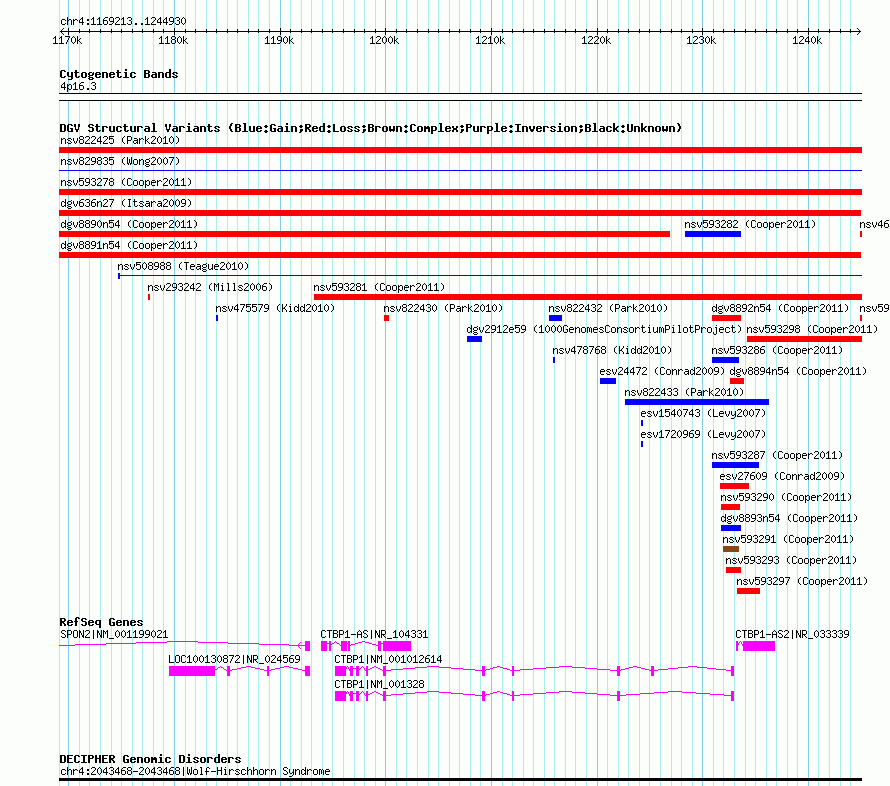Click the dgv8892n54 (Cooper2011) label
This screenshot has width=890, height=786.
pyautogui.click(x=780, y=308)
